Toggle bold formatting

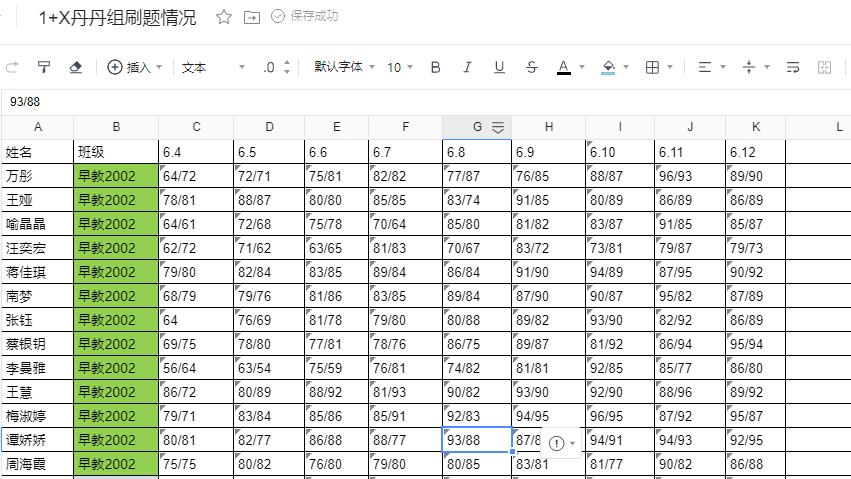[435, 67]
